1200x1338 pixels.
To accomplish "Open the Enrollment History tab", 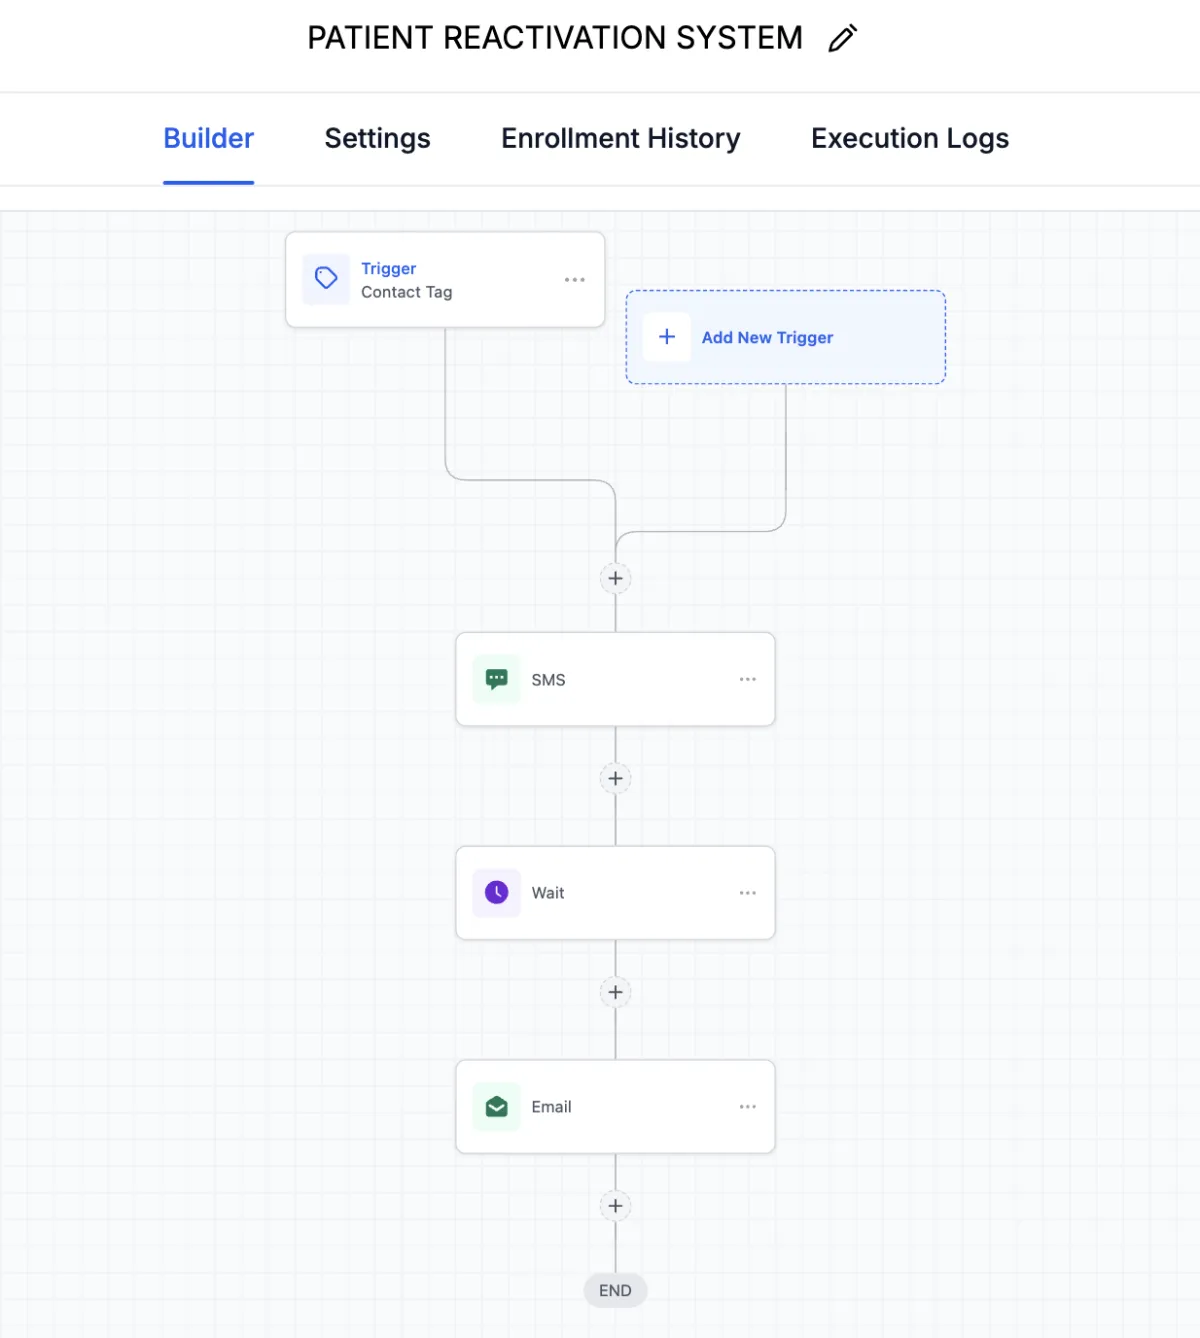I will click(x=620, y=138).
